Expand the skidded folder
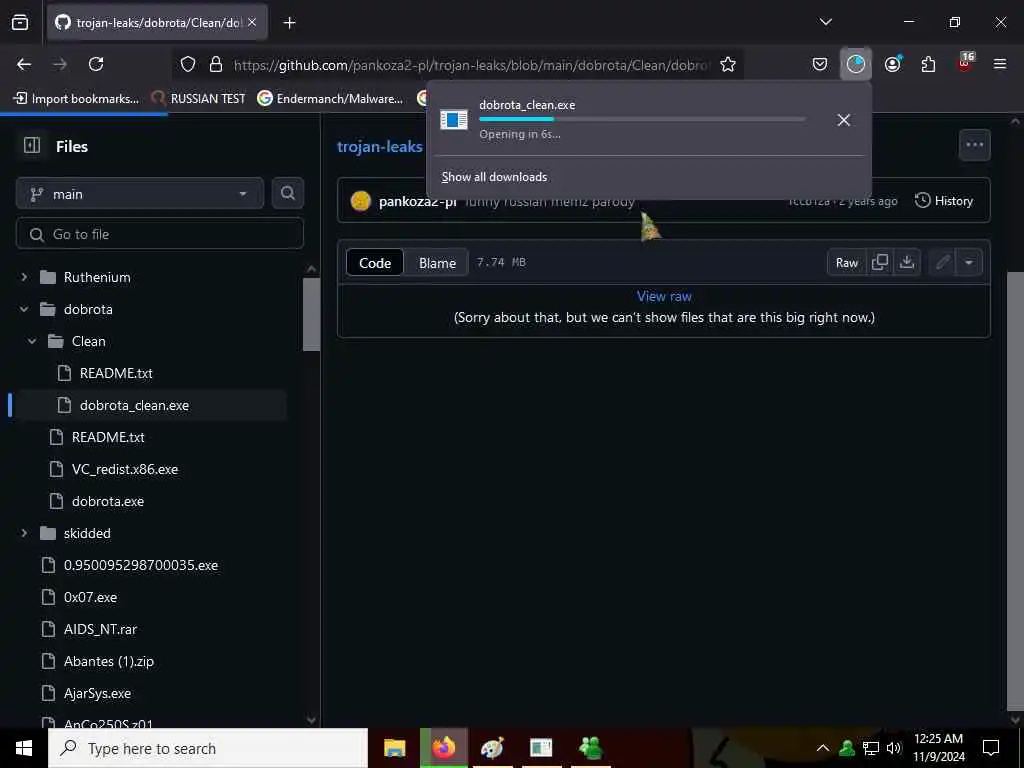1024x768 pixels. [x=24, y=533]
